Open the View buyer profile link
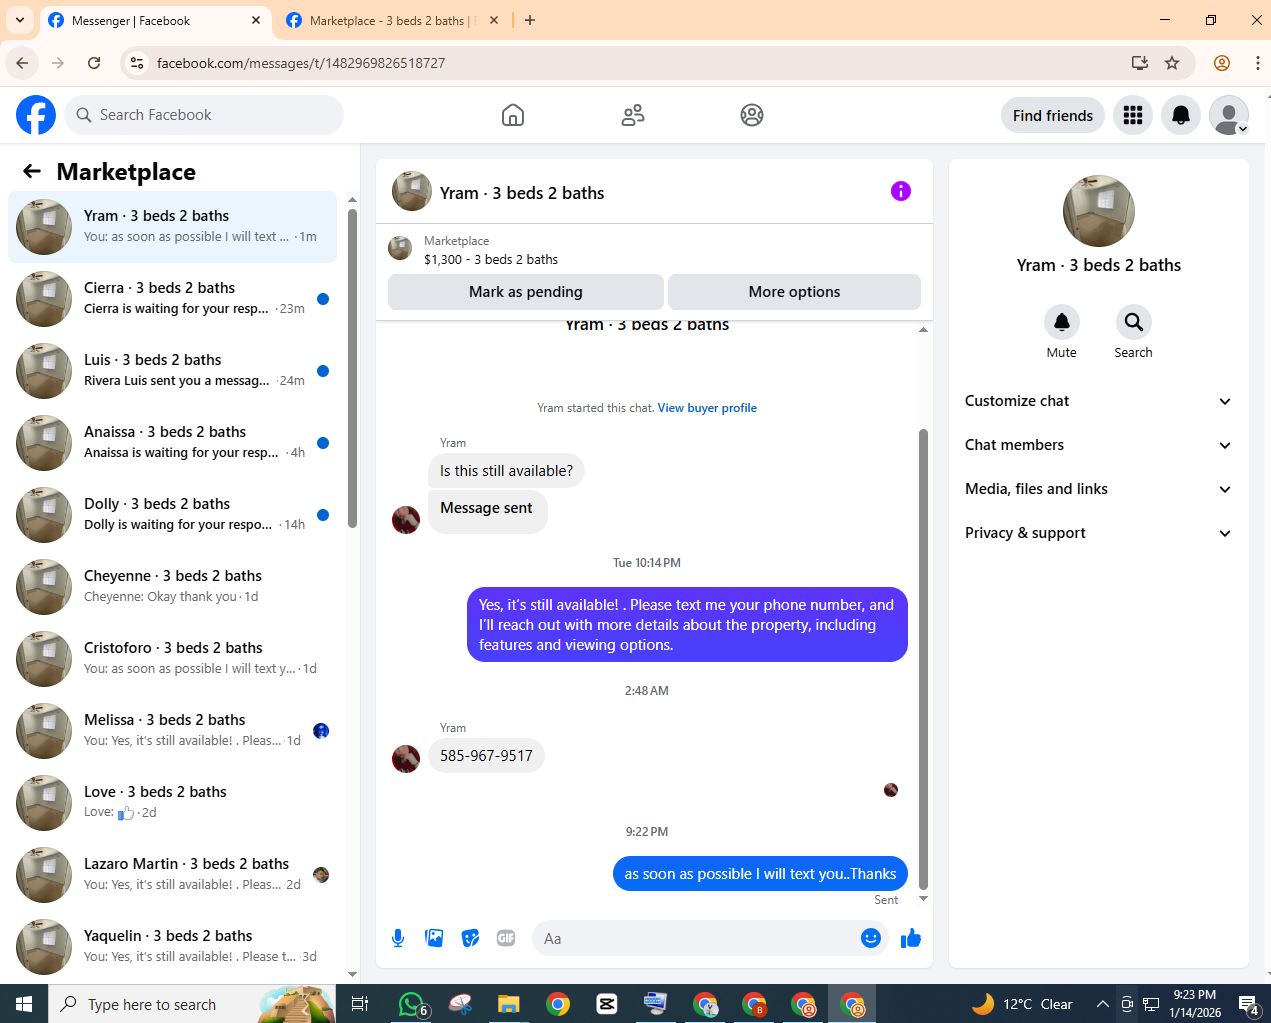This screenshot has height=1023, width=1271. [x=707, y=408]
